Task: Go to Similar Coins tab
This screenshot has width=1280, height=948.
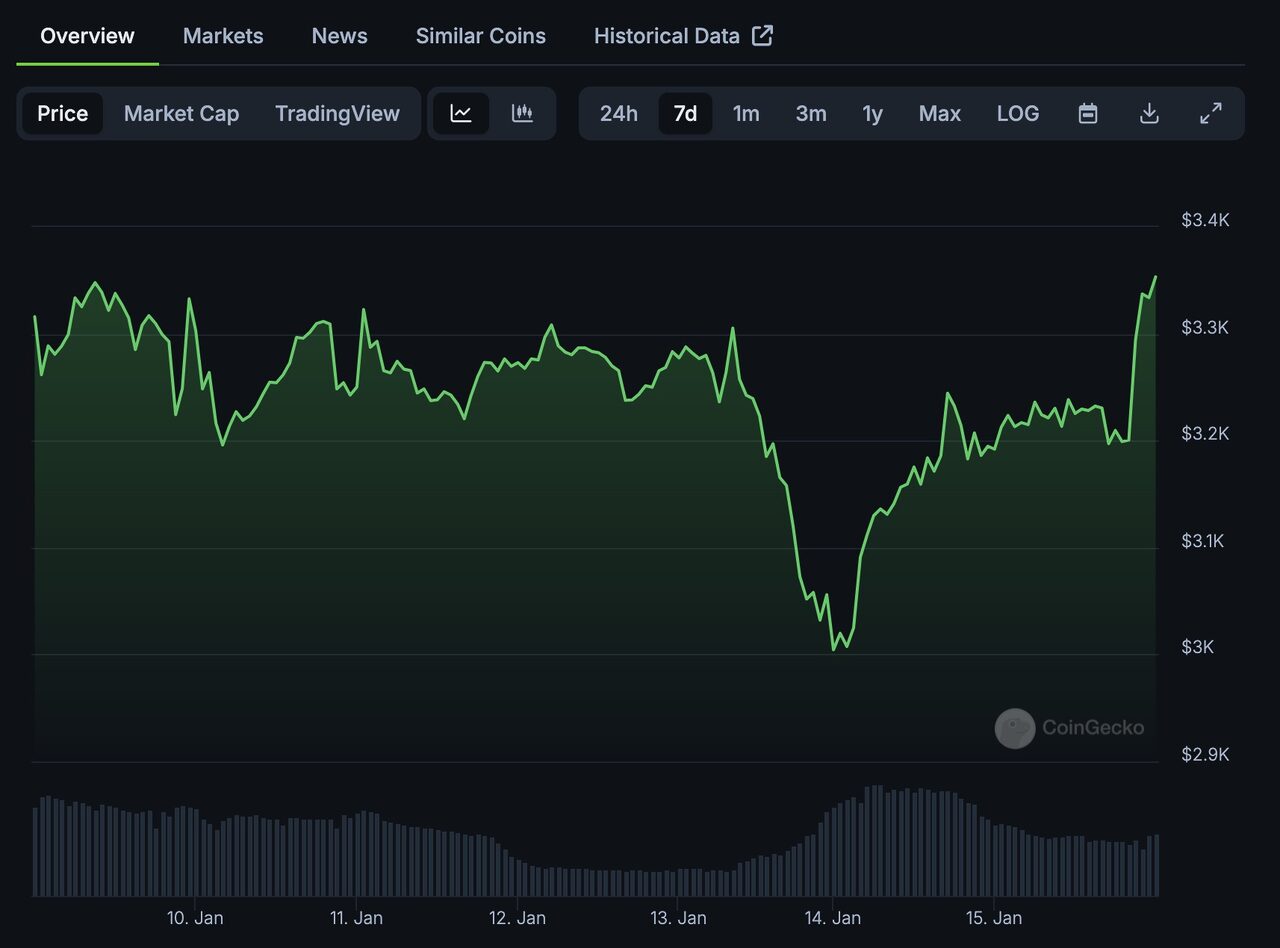Action: (x=481, y=36)
